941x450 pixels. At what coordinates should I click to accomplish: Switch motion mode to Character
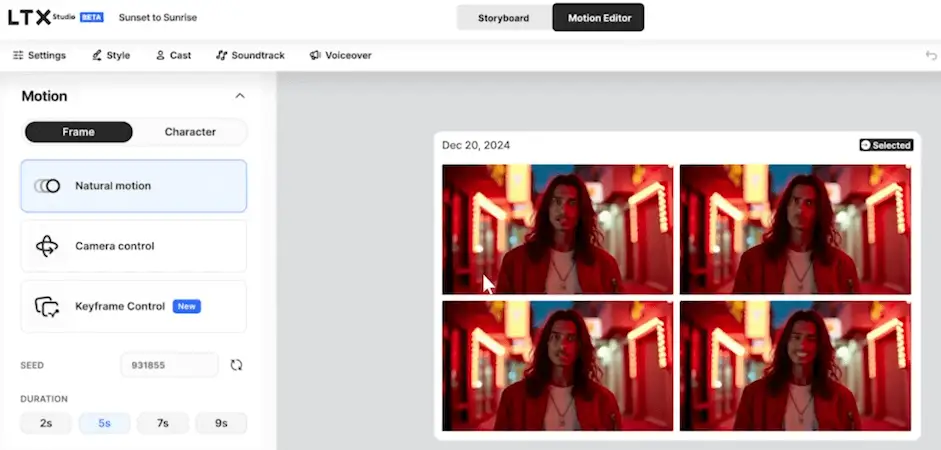click(x=190, y=132)
